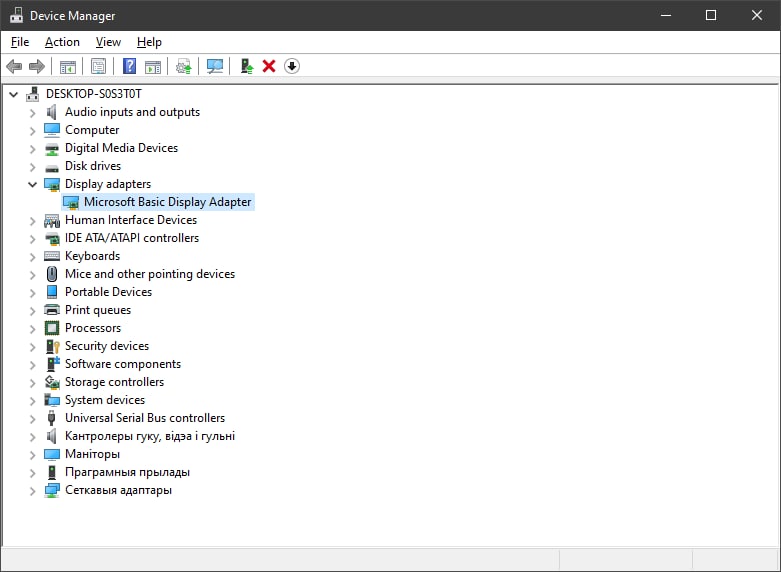This screenshot has height=572, width=781.
Task: Expand the Portable Devices node
Action: [x=32, y=292]
